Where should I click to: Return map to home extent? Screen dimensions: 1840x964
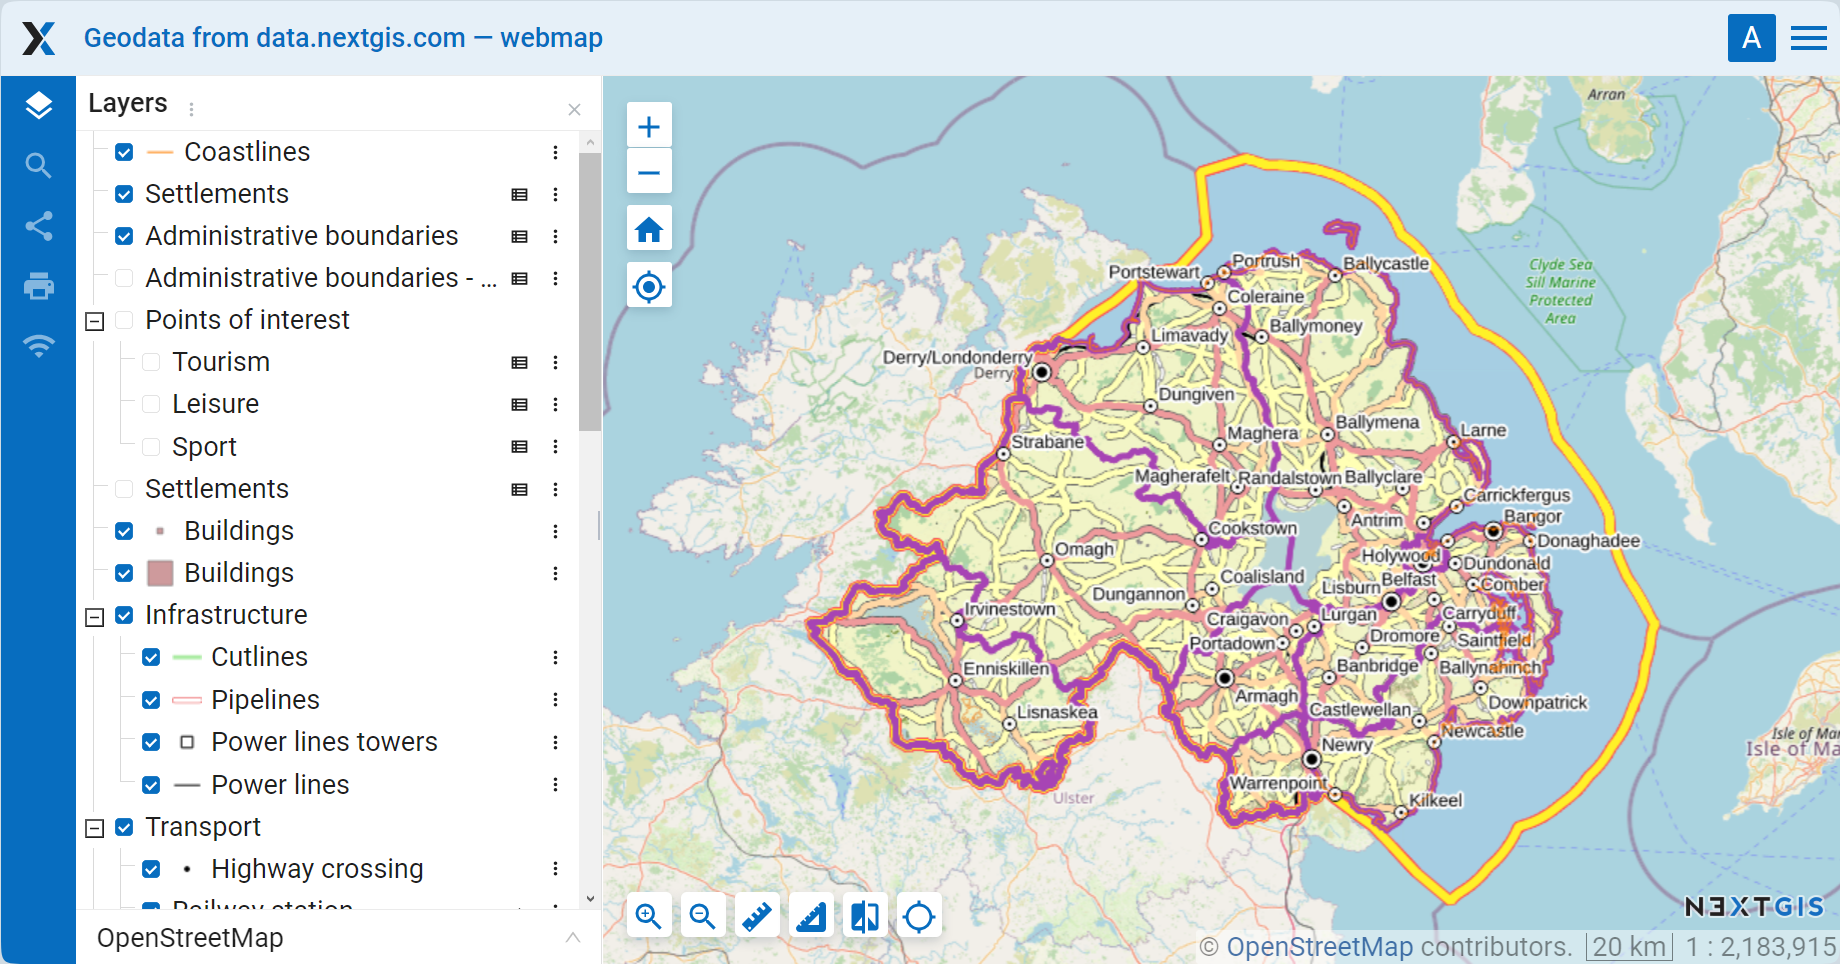[649, 230]
